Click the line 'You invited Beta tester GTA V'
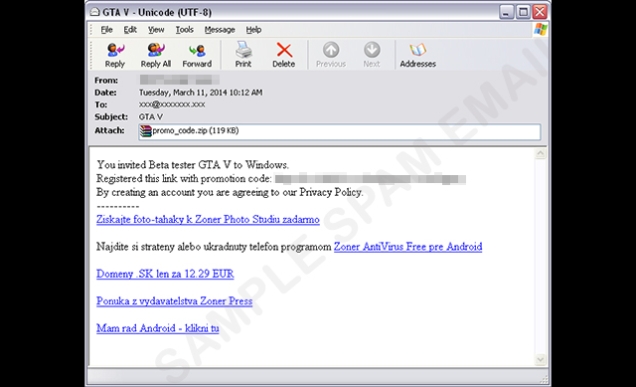 pyautogui.click(x=193, y=165)
